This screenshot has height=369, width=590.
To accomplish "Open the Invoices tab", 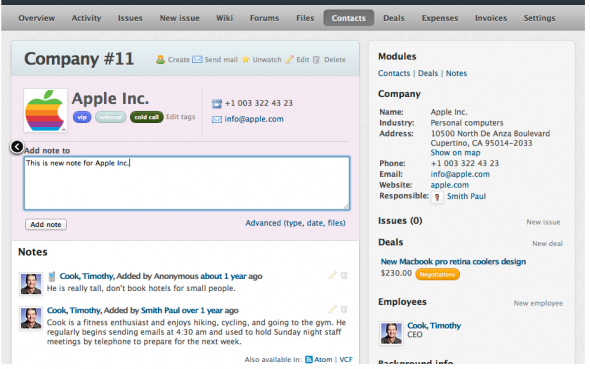I will click(491, 18).
